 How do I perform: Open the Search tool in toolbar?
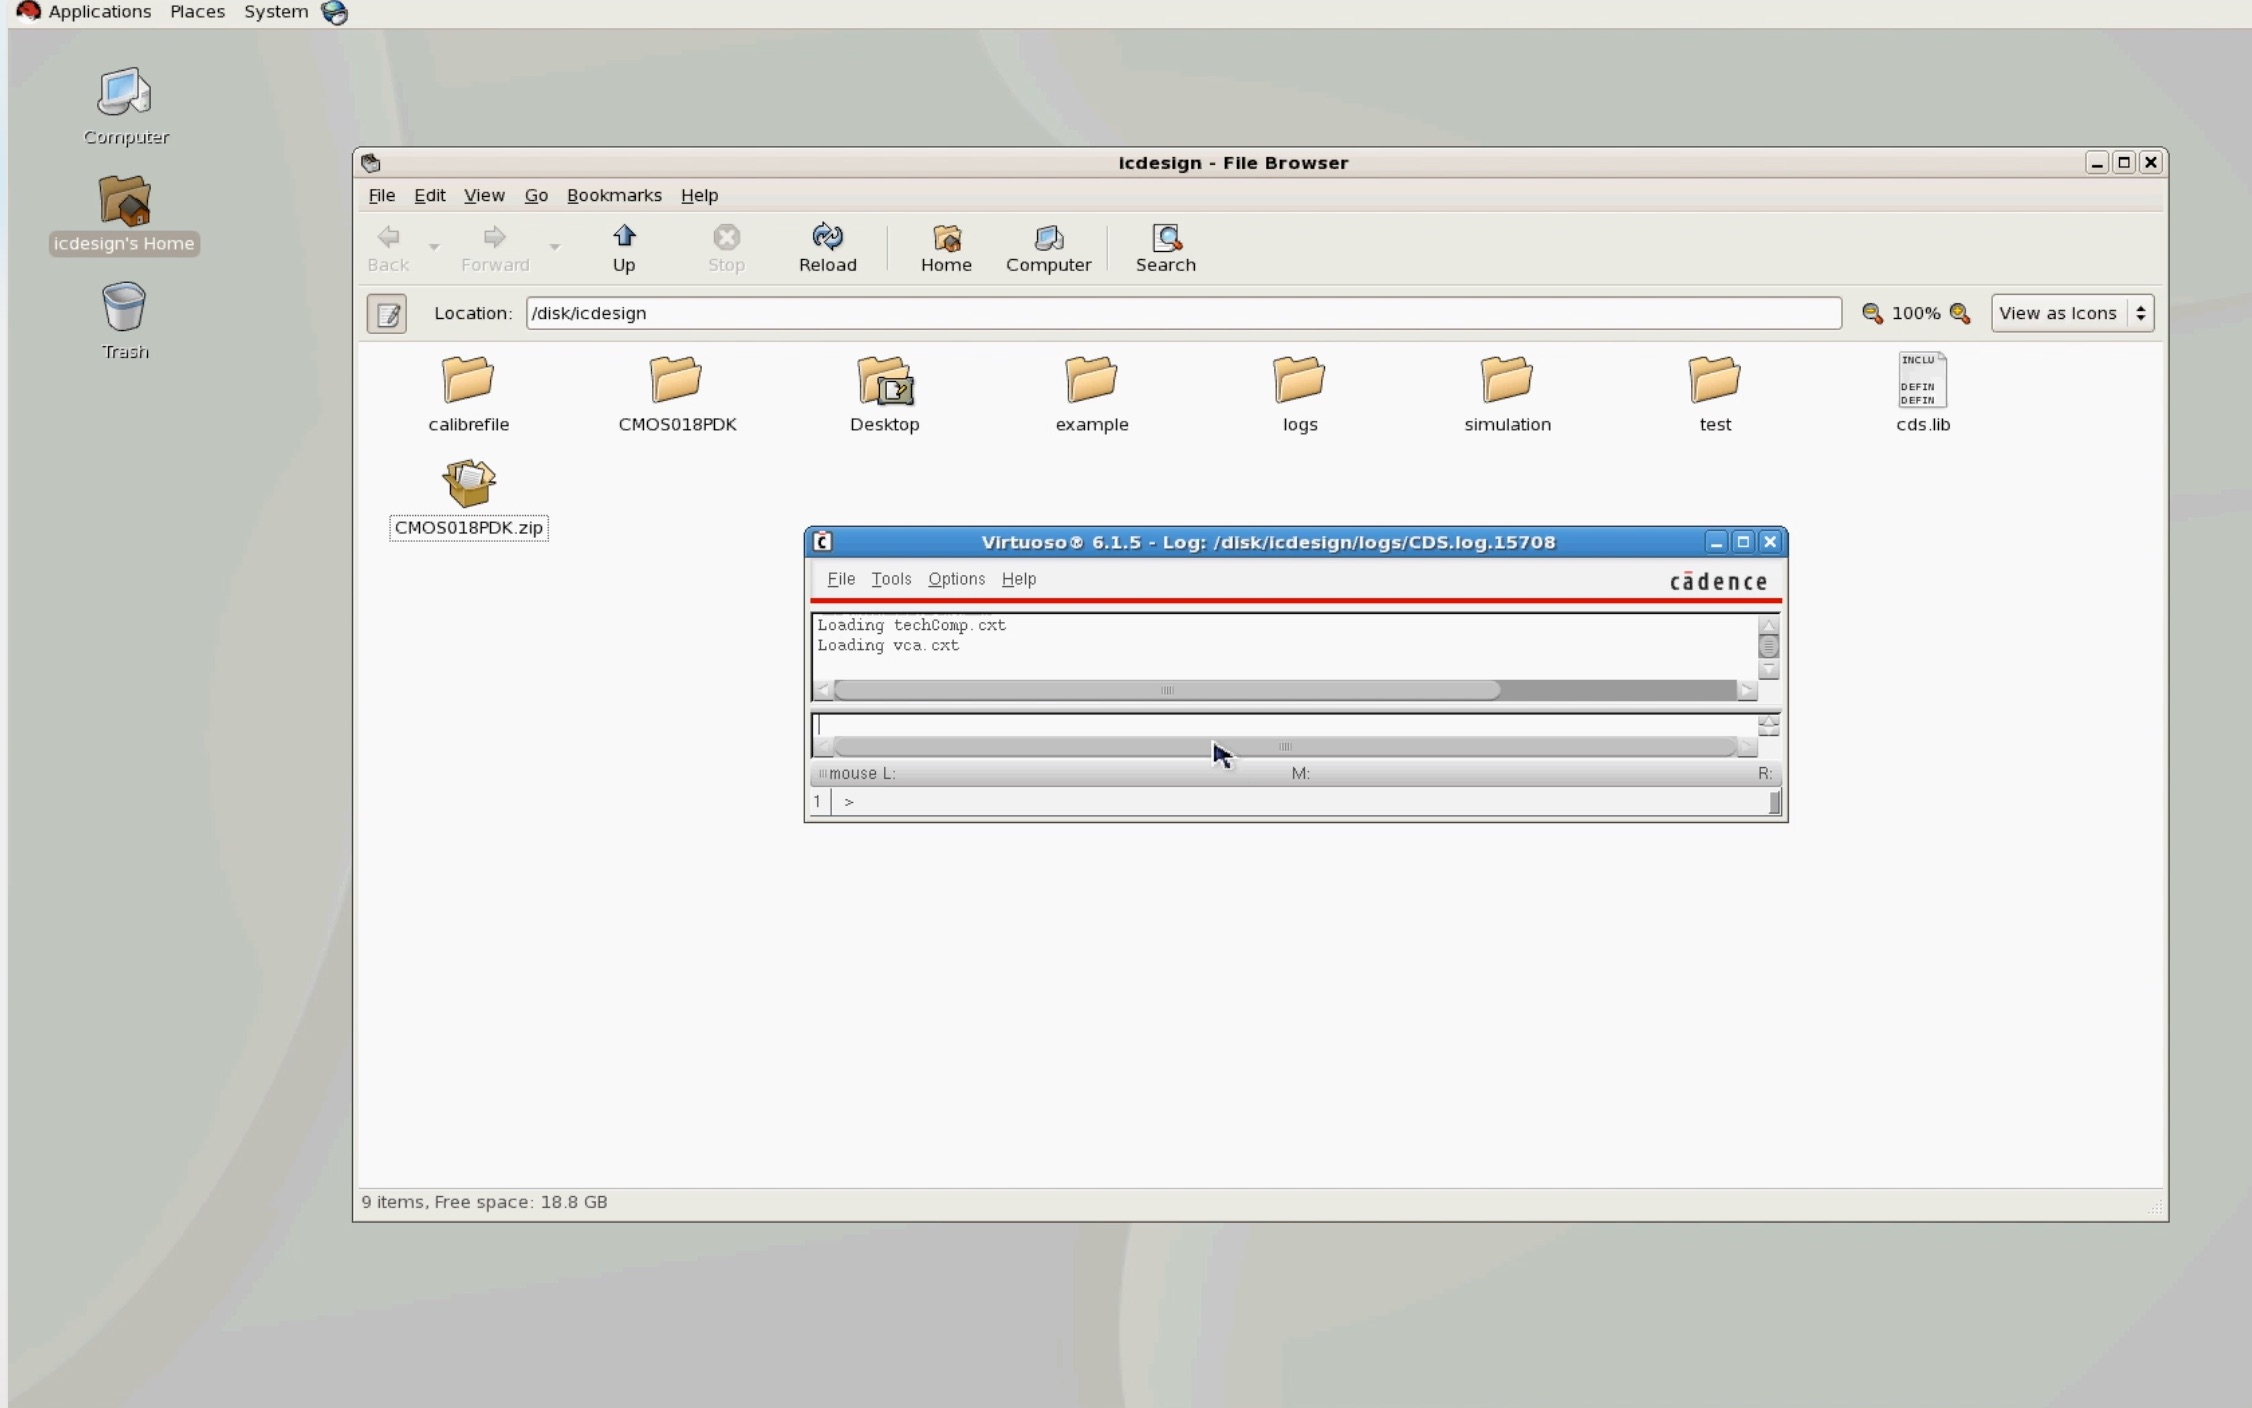[x=1165, y=238]
